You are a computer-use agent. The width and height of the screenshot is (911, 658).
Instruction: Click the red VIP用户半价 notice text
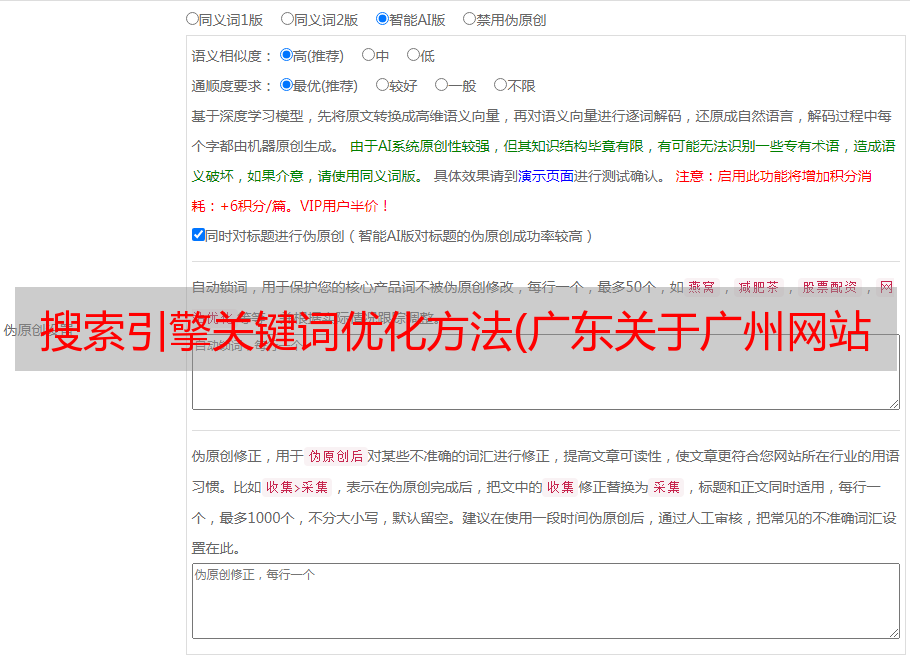pos(344,206)
